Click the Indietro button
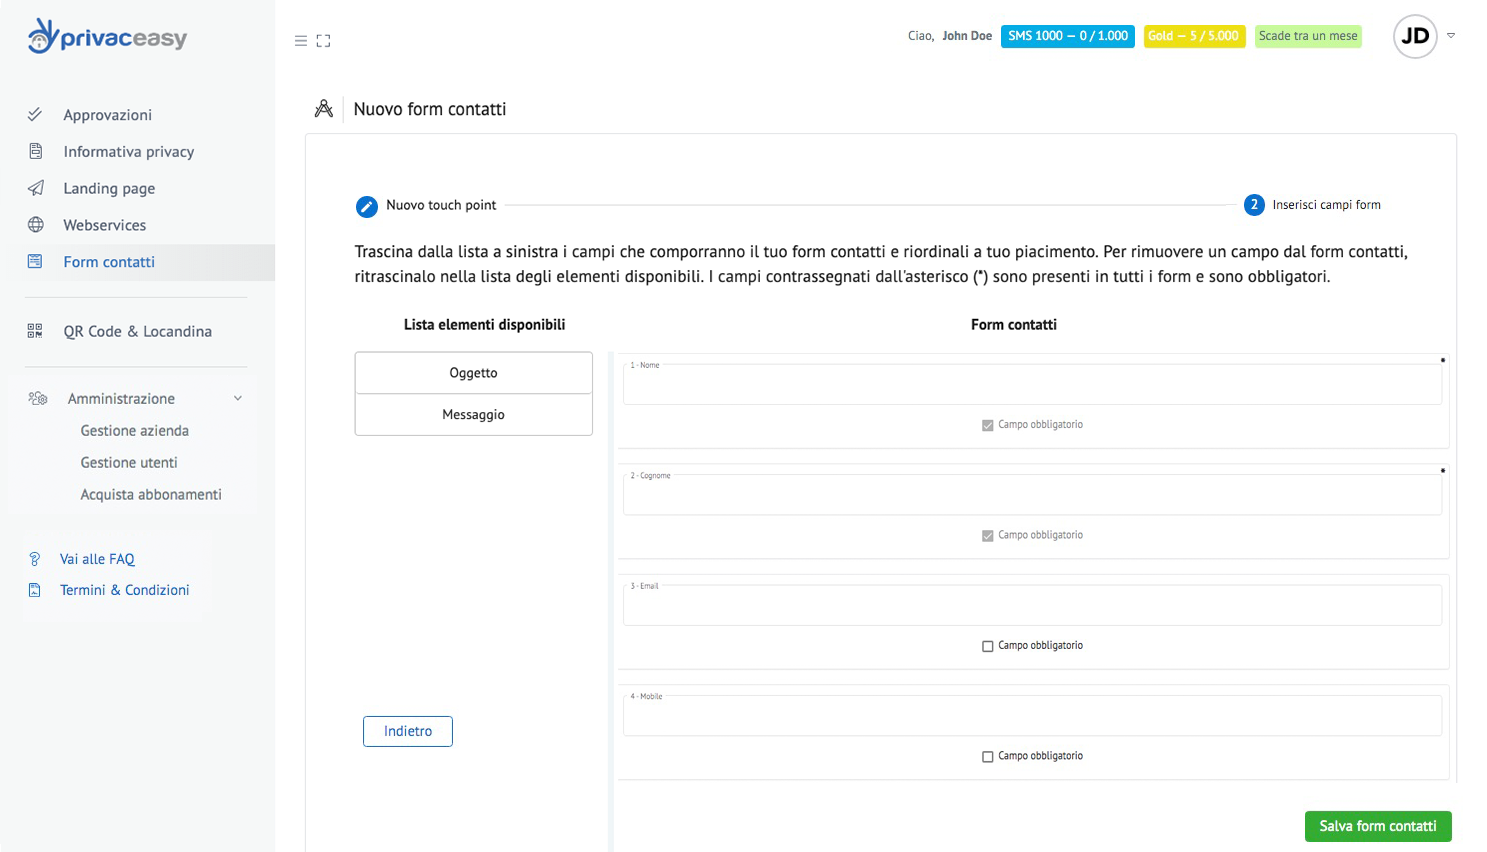The height and width of the screenshot is (852, 1487). [x=408, y=731]
